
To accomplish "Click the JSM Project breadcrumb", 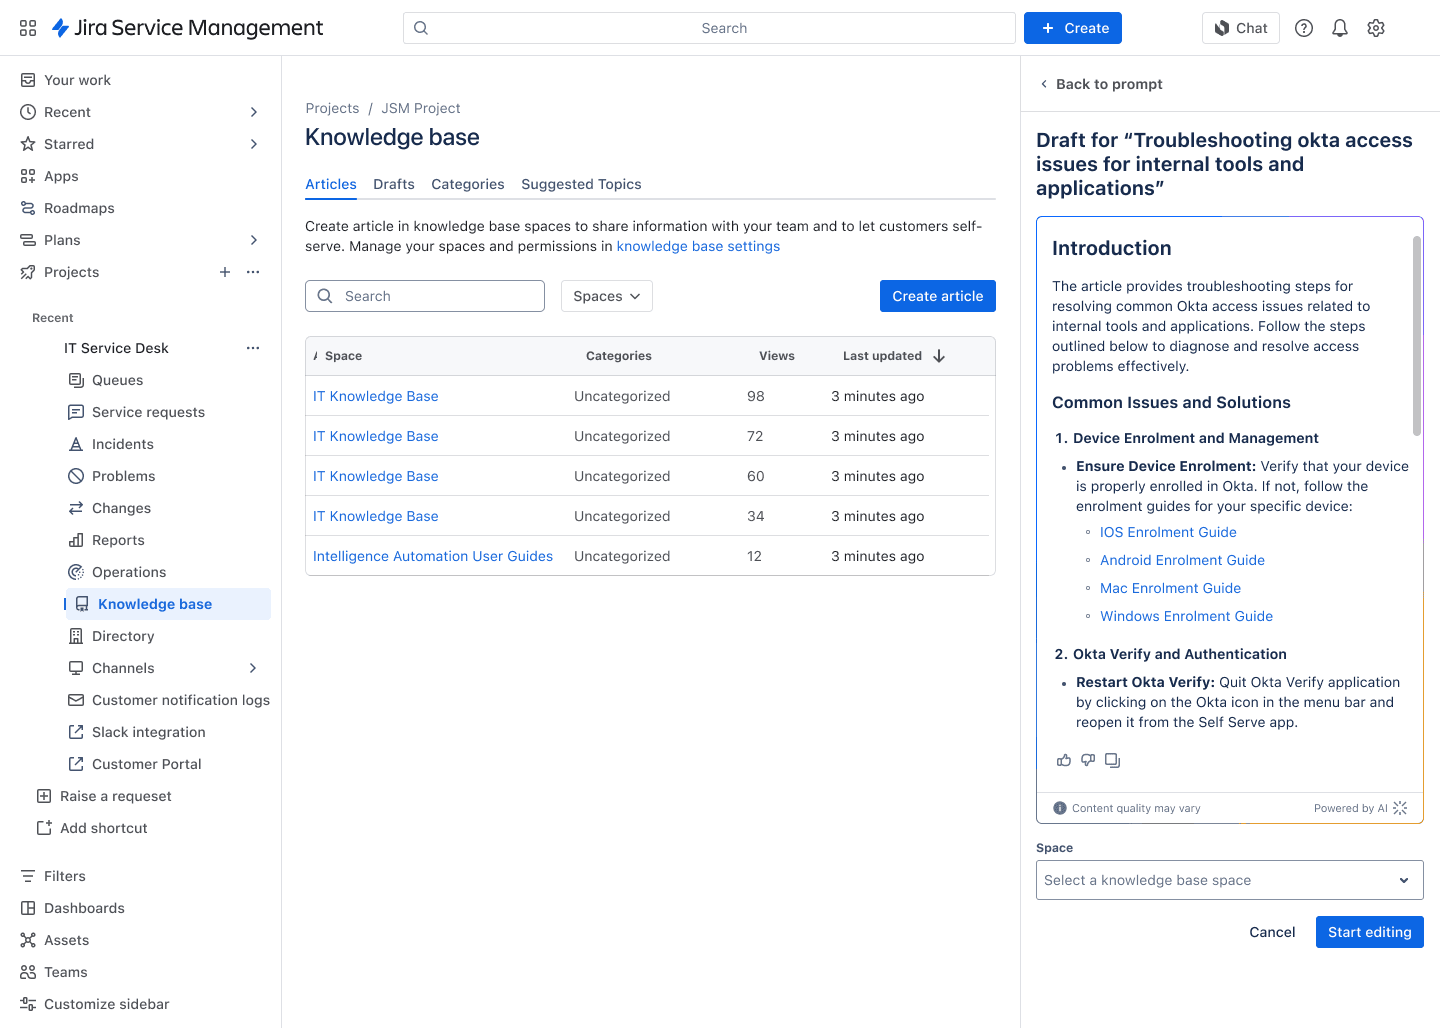I will (421, 108).
